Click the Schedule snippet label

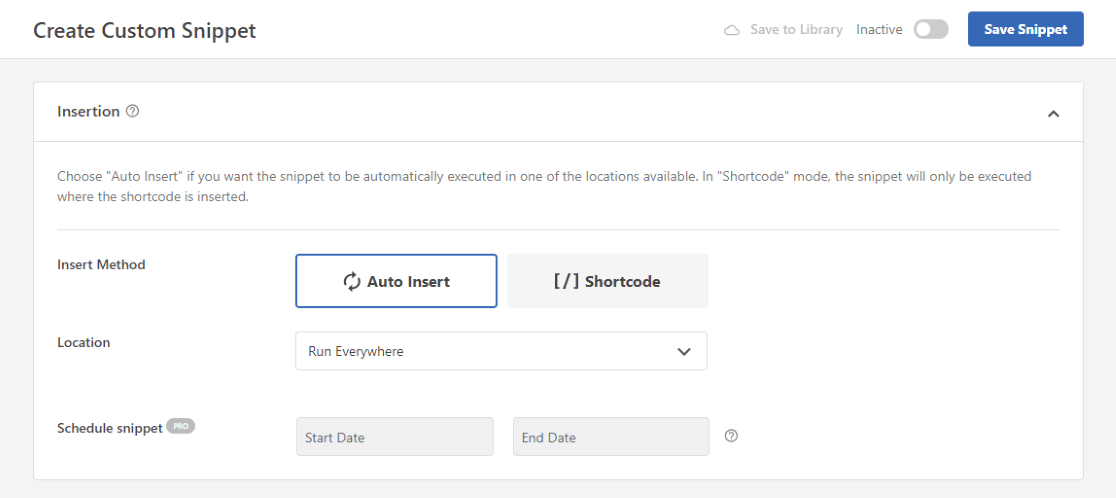[x=110, y=429]
